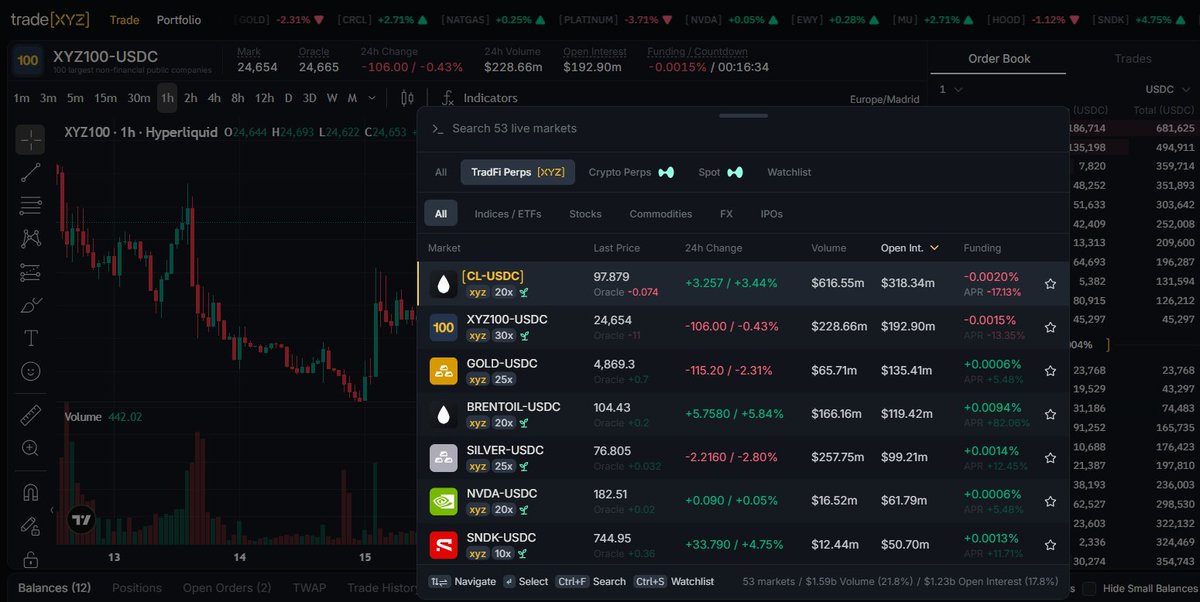Open the Fibonacci retracement tool
This screenshot has width=1200, height=602.
point(30,205)
